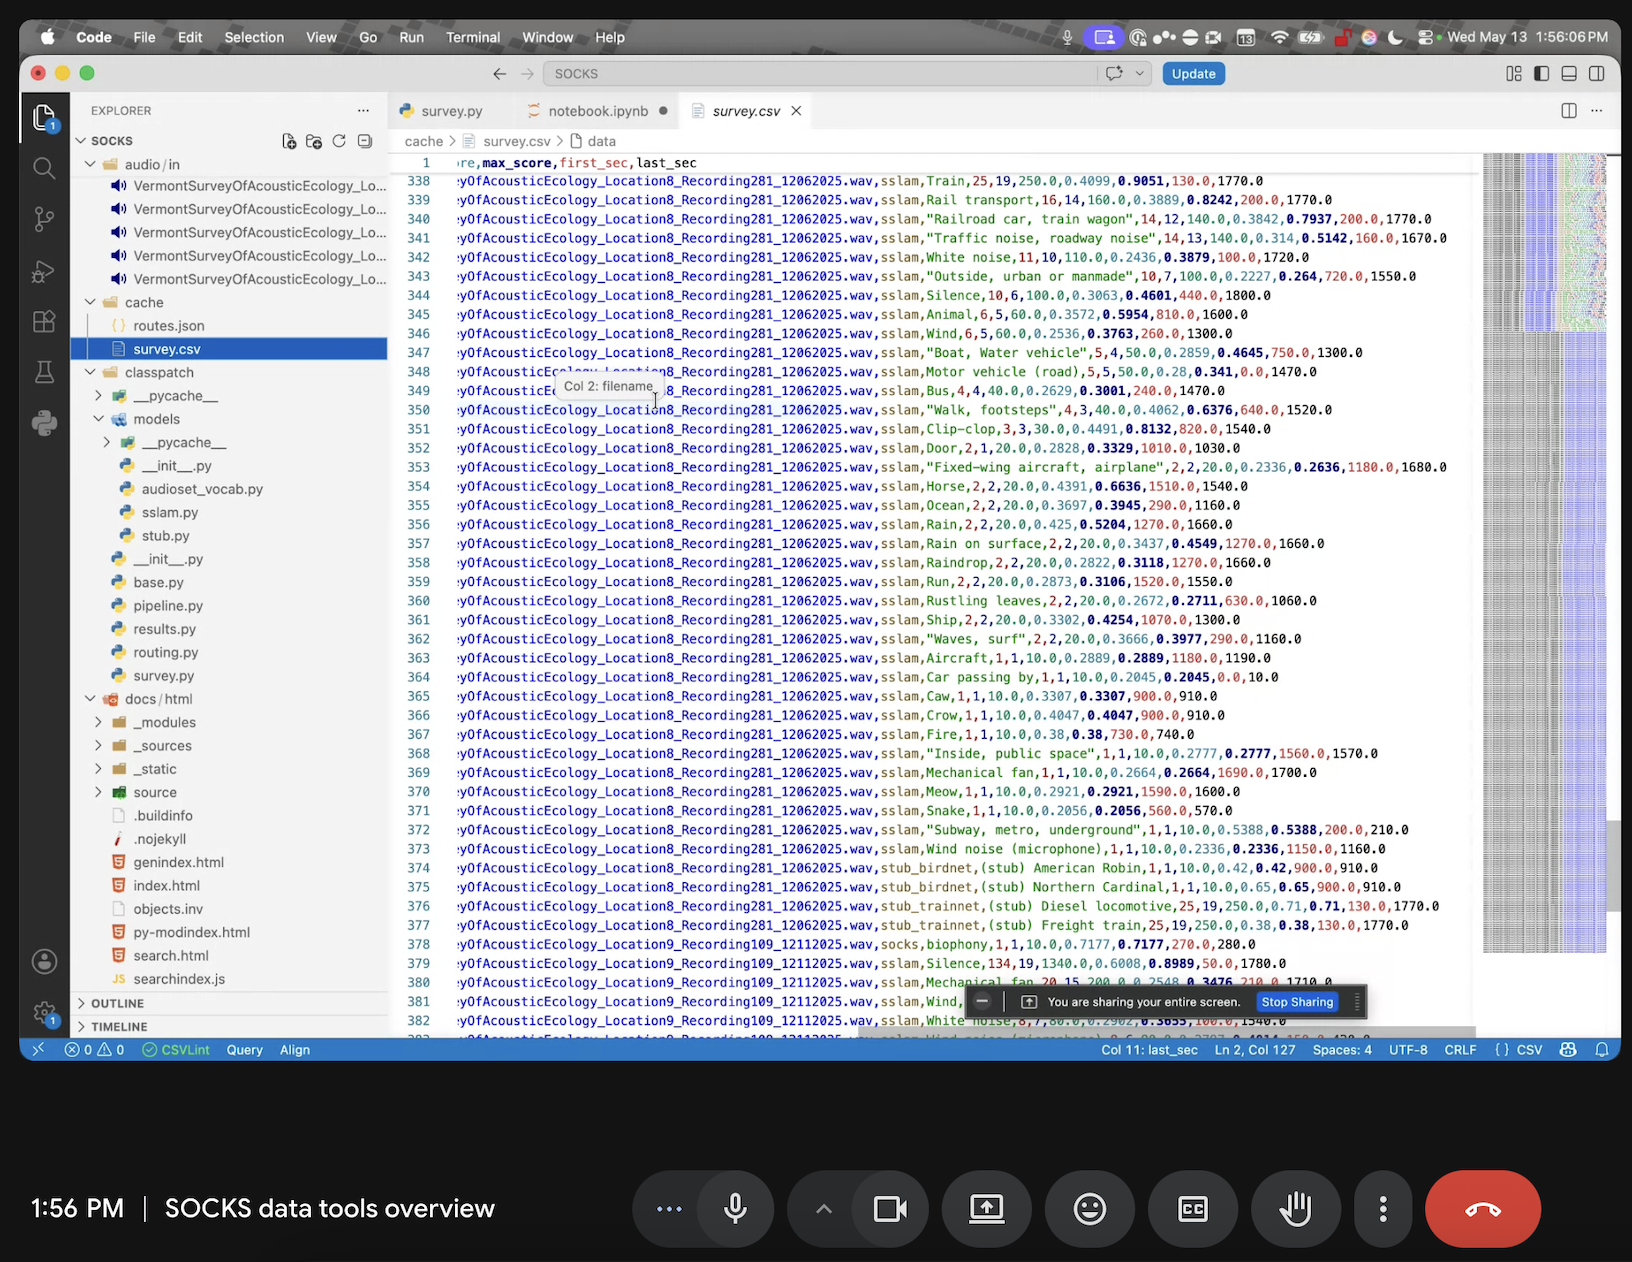Open errors and warnings count in status bar

[95, 1050]
